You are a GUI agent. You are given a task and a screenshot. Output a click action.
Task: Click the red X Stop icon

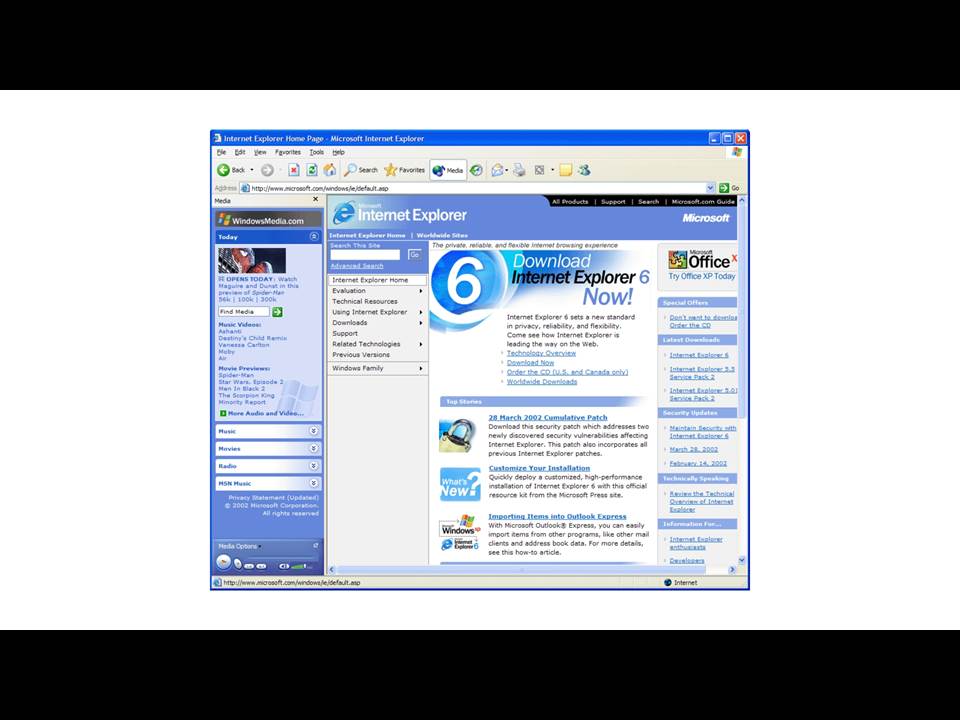click(x=294, y=170)
